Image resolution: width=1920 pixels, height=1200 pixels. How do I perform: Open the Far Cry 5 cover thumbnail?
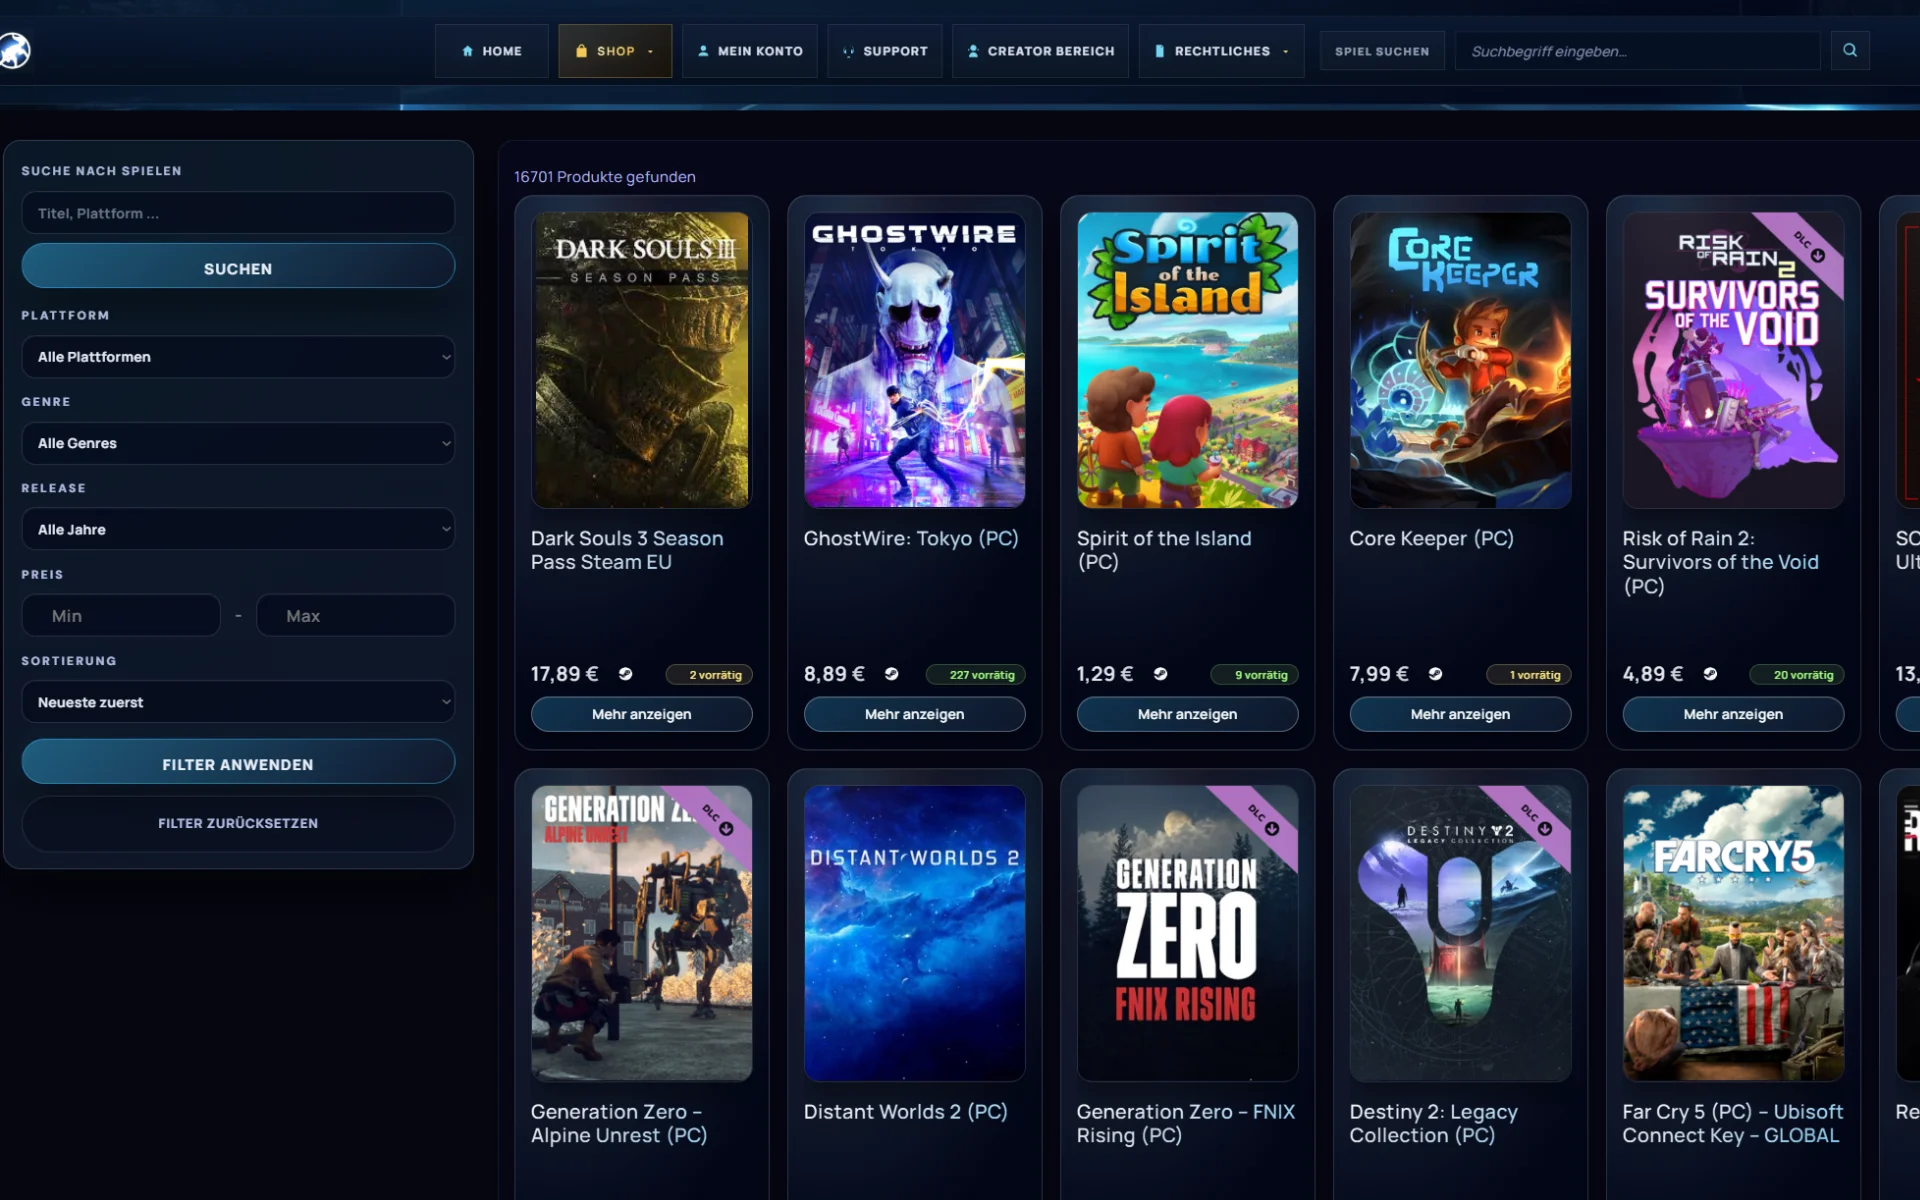point(1733,933)
